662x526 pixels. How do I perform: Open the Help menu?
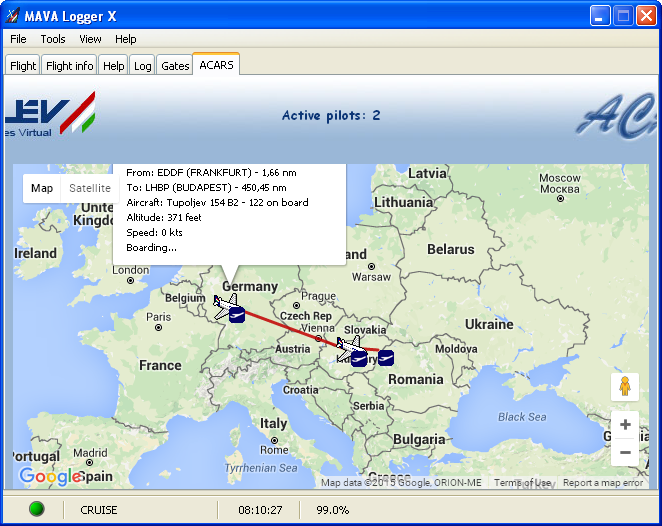[x=125, y=39]
